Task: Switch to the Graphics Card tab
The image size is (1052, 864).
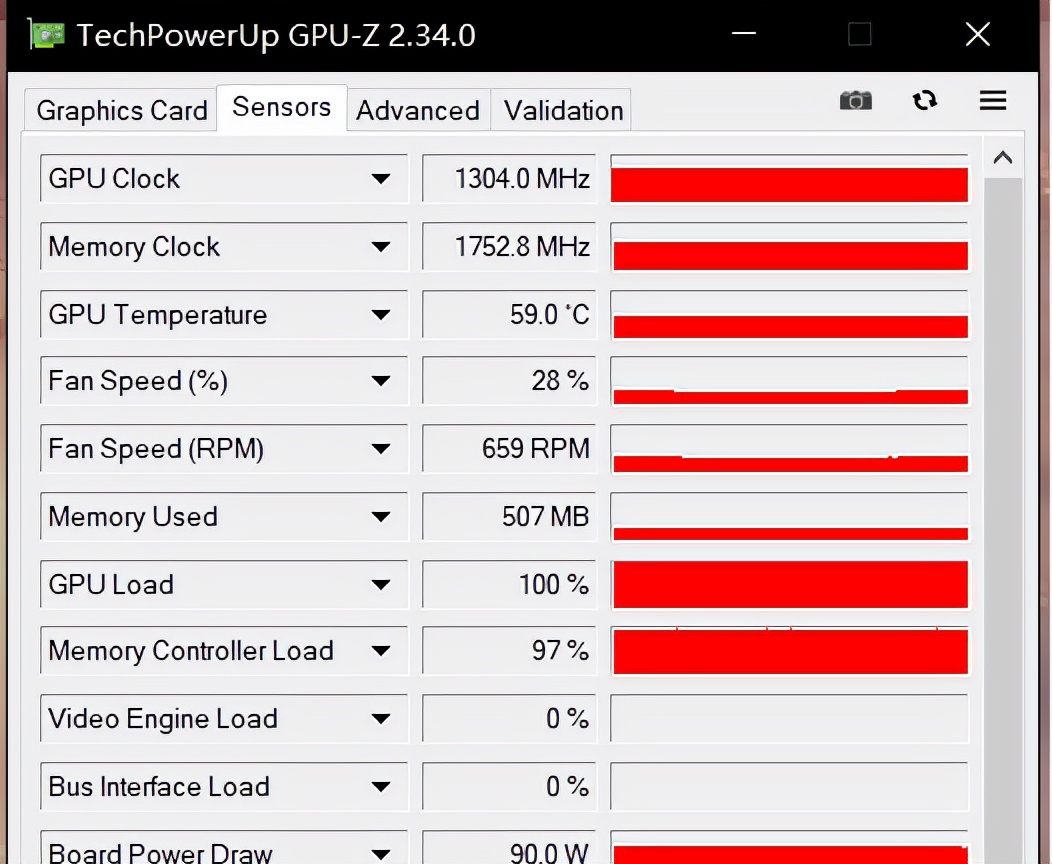Action: point(121,111)
